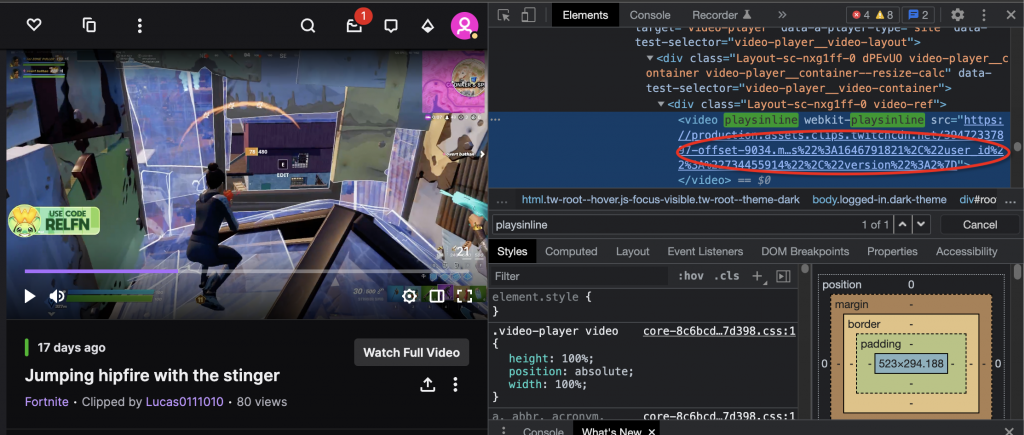The image size is (1024, 435).
Task: Click the share upload icon under video
Action: (x=428, y=384)
